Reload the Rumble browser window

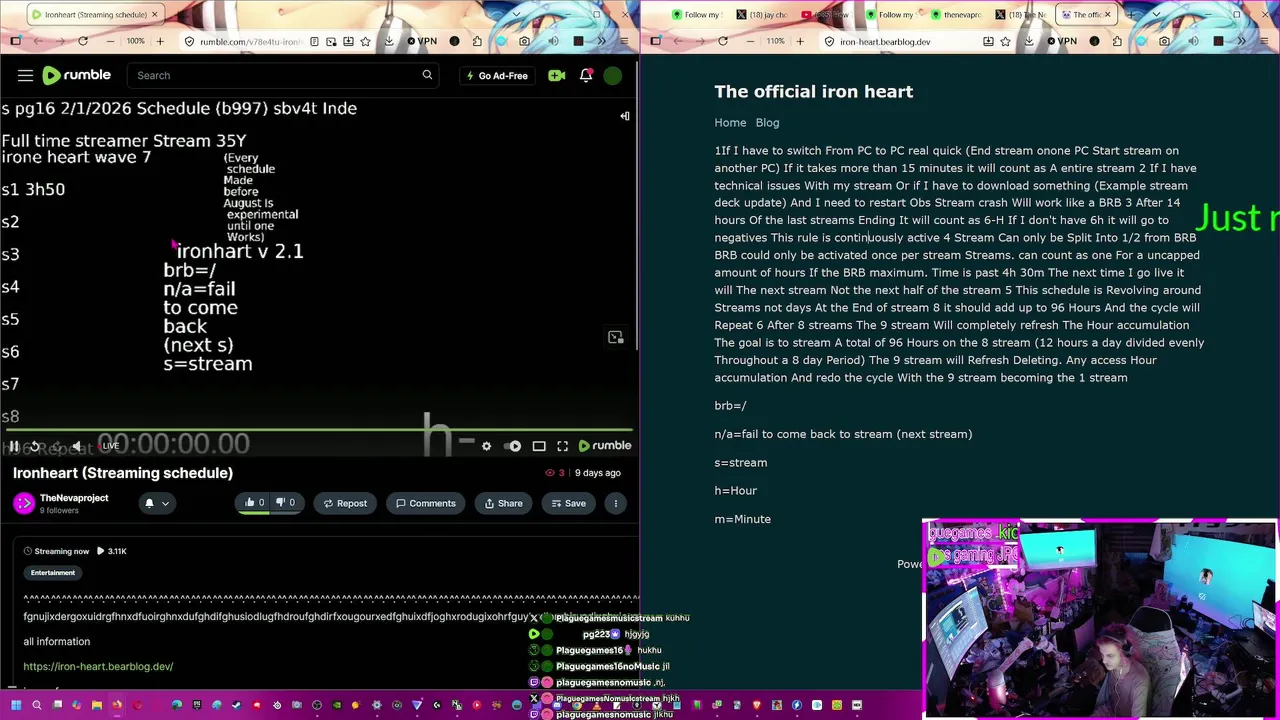point(83,41)
